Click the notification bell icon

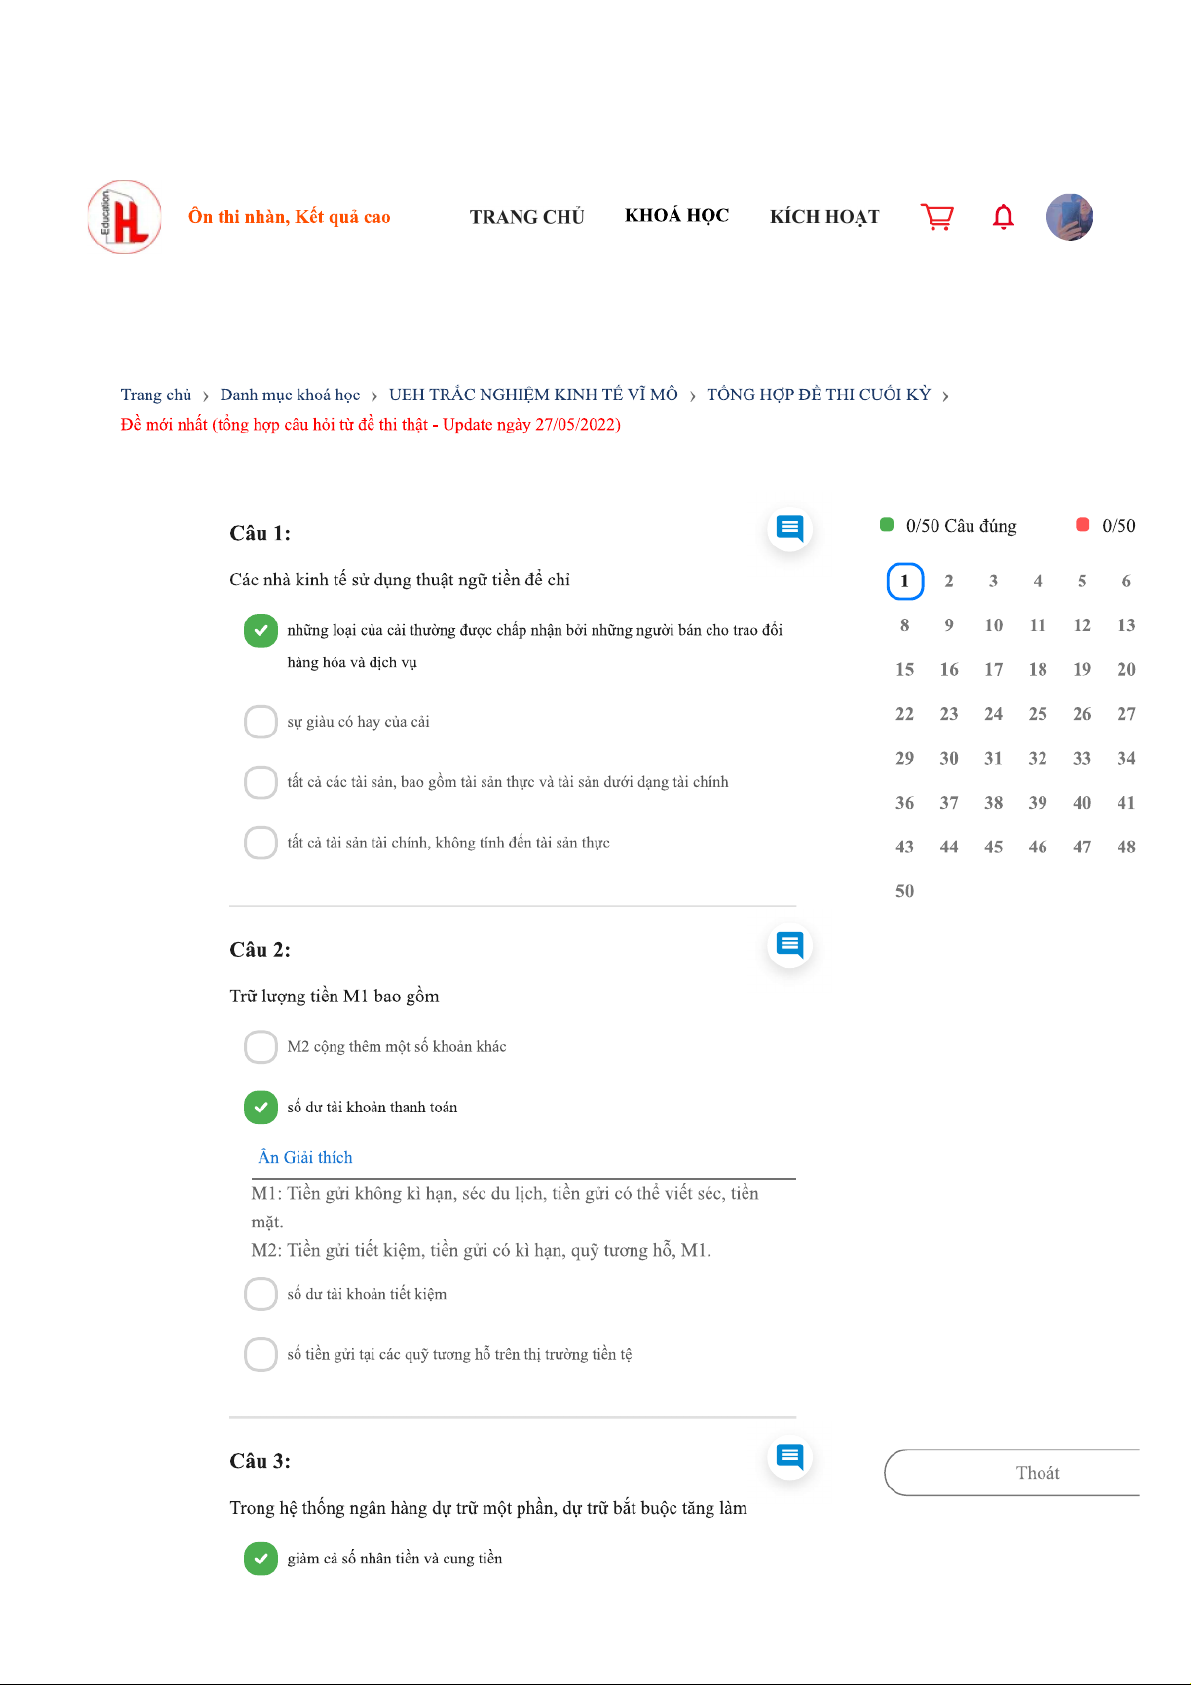tap(1003, 217)
